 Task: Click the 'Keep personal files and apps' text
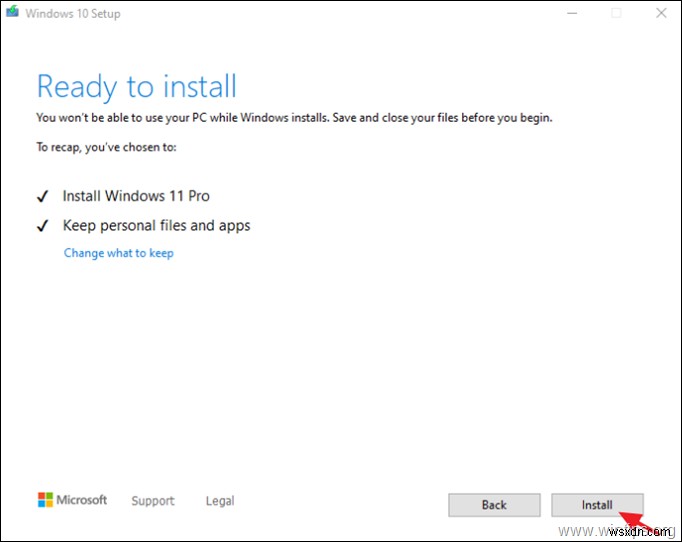point(157,226)
